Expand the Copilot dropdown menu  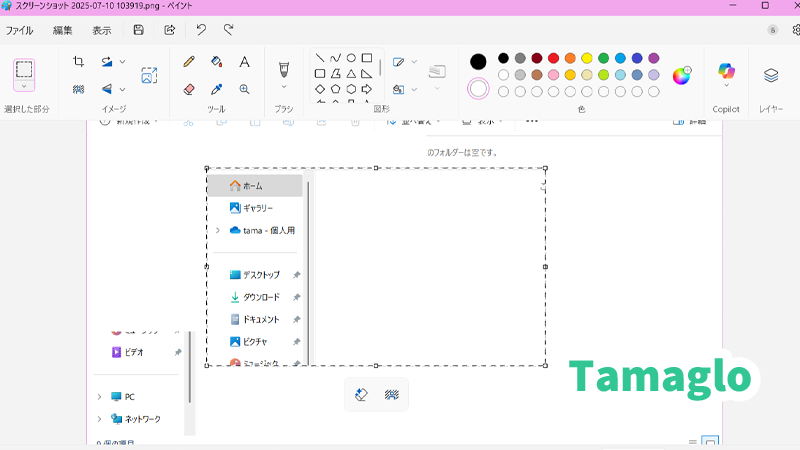click(726, 87)
